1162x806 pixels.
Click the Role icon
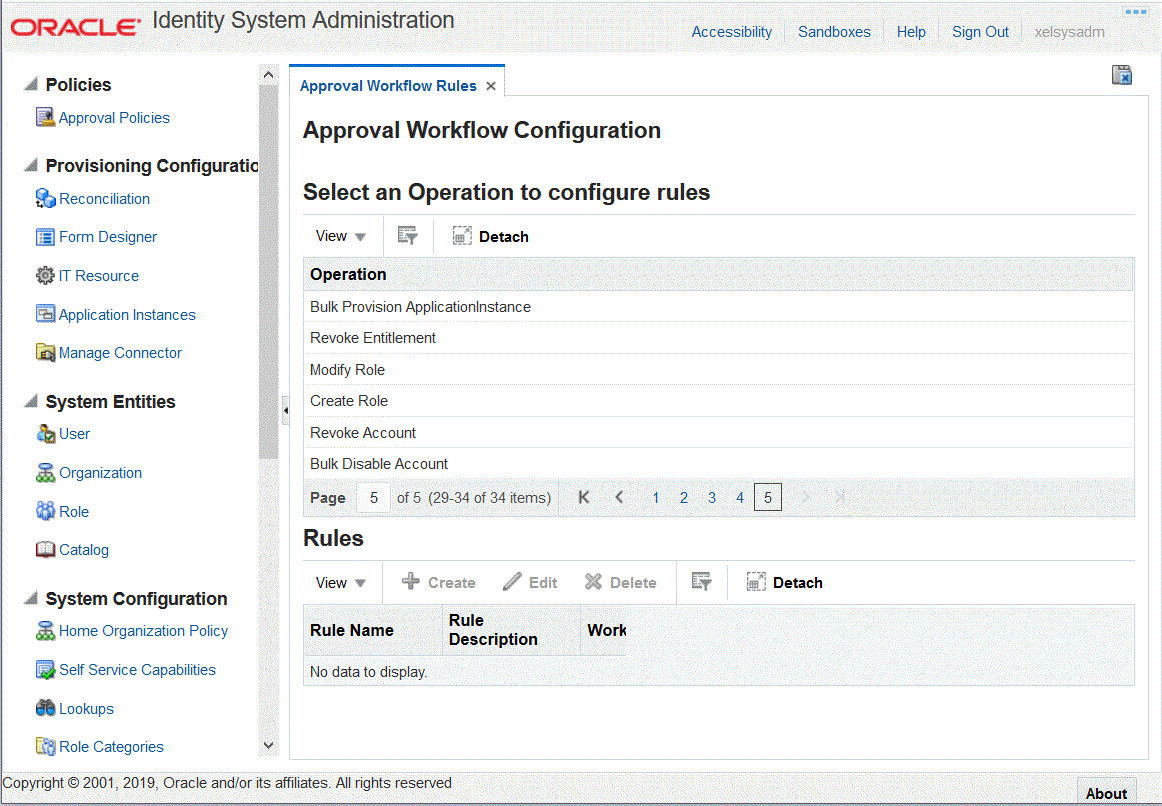45,511
